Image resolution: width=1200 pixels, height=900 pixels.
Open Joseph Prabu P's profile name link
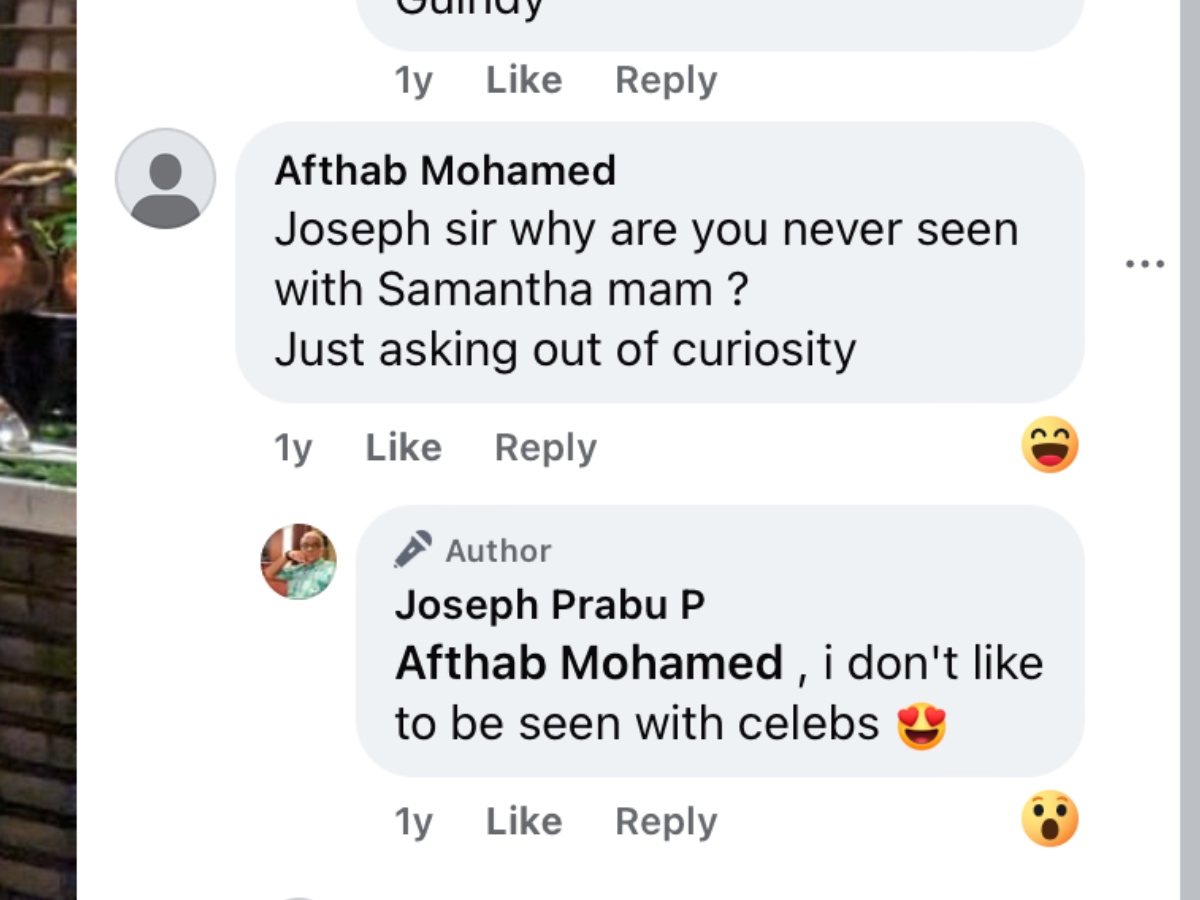[x=549, y=605]
